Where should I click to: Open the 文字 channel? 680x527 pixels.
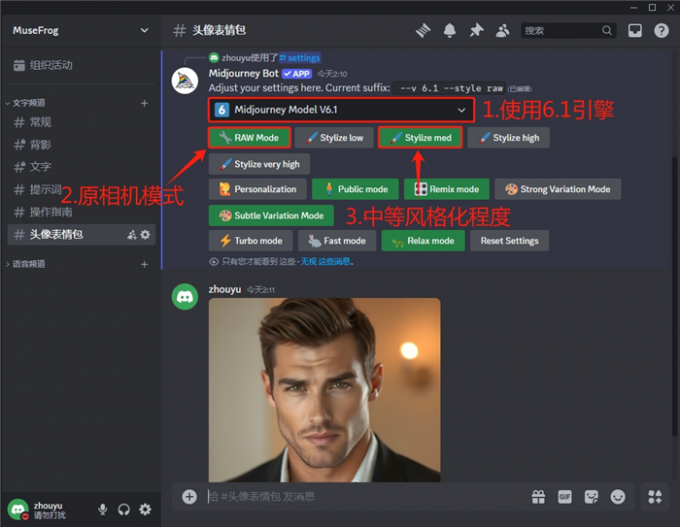pyautogui.click(x=81, y=167)
